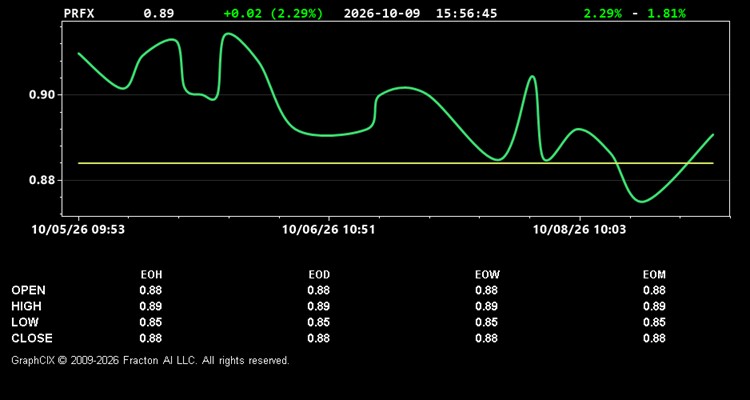Click the 10/05/26 09:53 axis label

point(78,230)
